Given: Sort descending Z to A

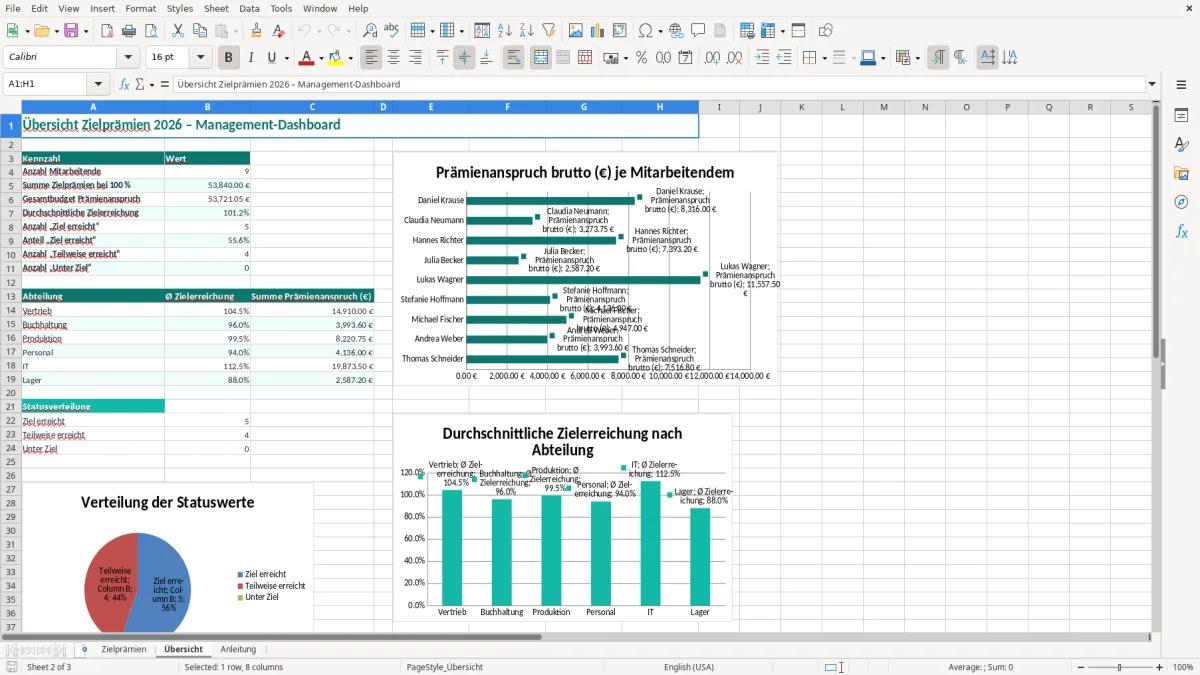Looking at the screenshot, I should [526, 31].
